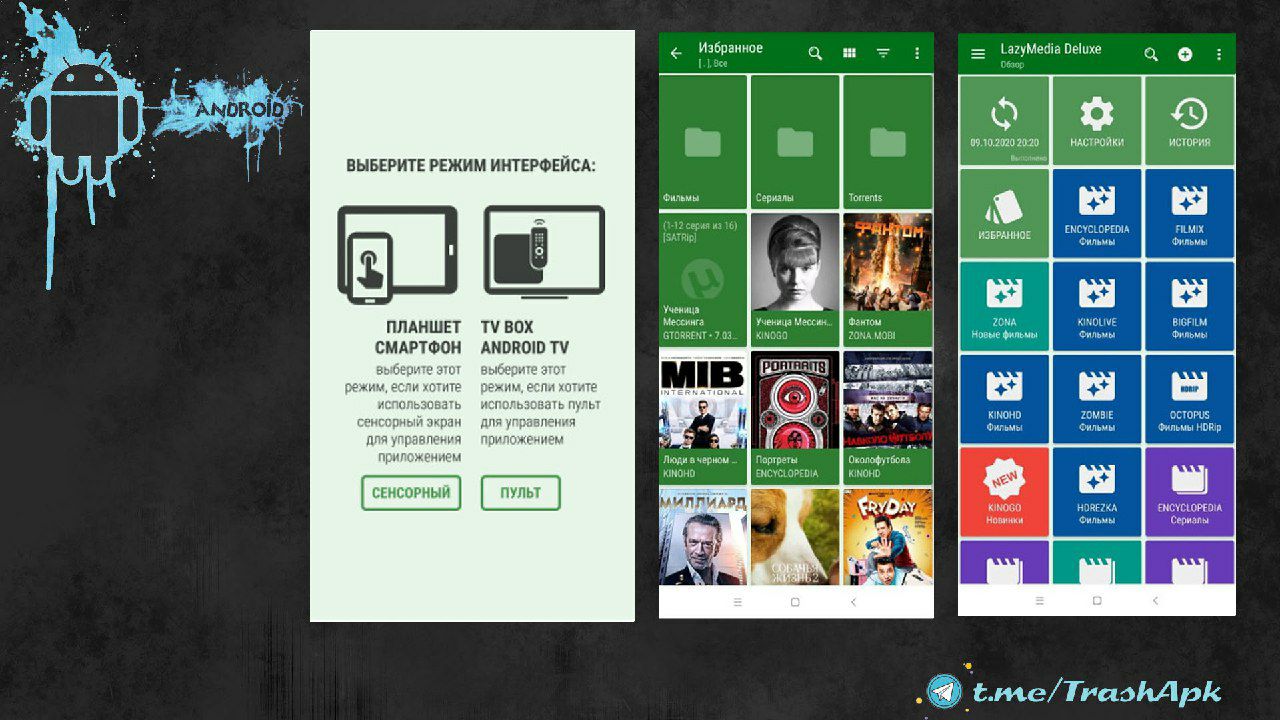Open LazyMedia Deluxe hamburger menu
This screenshot has width=1280, height=720.
[978, 54]
